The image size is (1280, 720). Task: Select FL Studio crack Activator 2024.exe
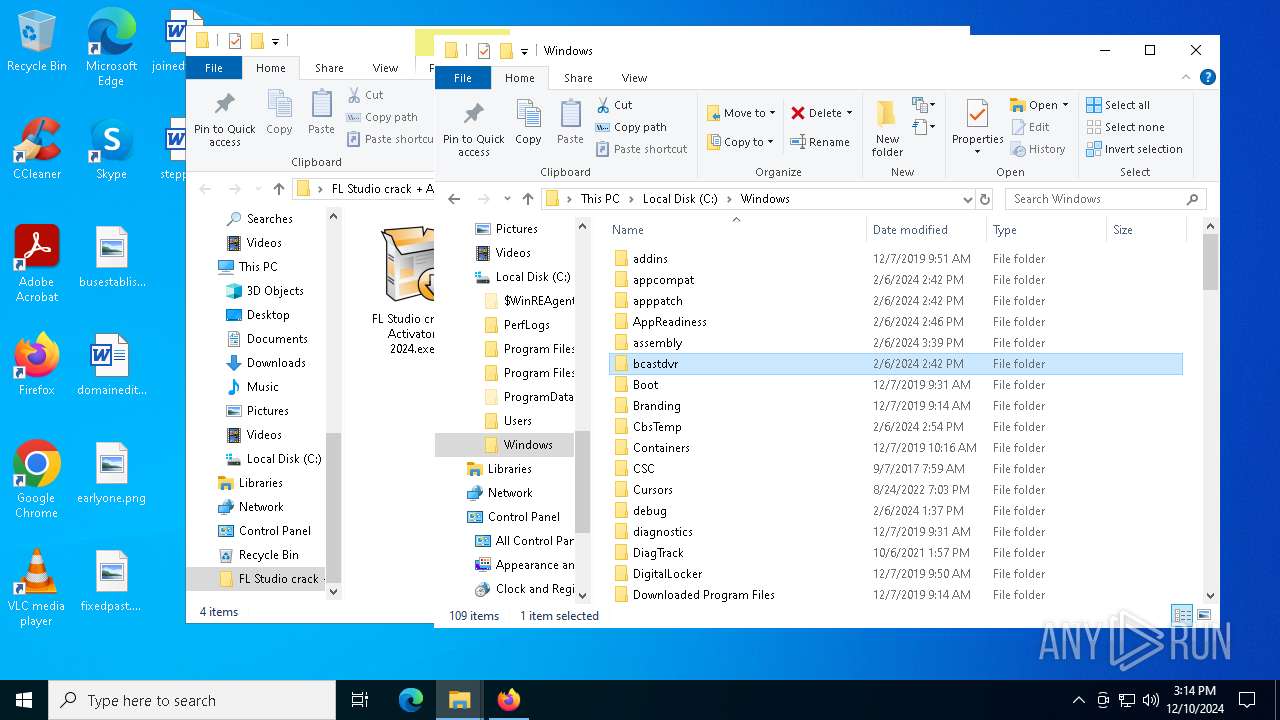point(405,292)
